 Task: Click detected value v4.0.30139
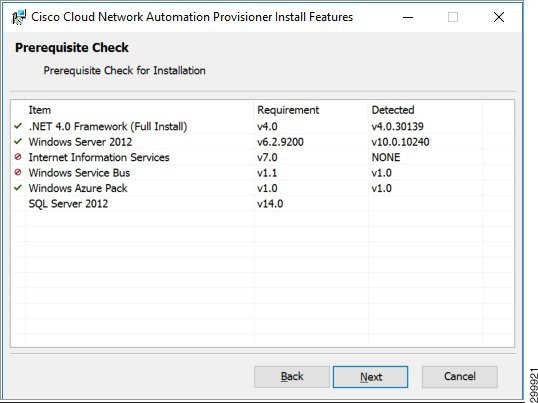tap(397, 126)
